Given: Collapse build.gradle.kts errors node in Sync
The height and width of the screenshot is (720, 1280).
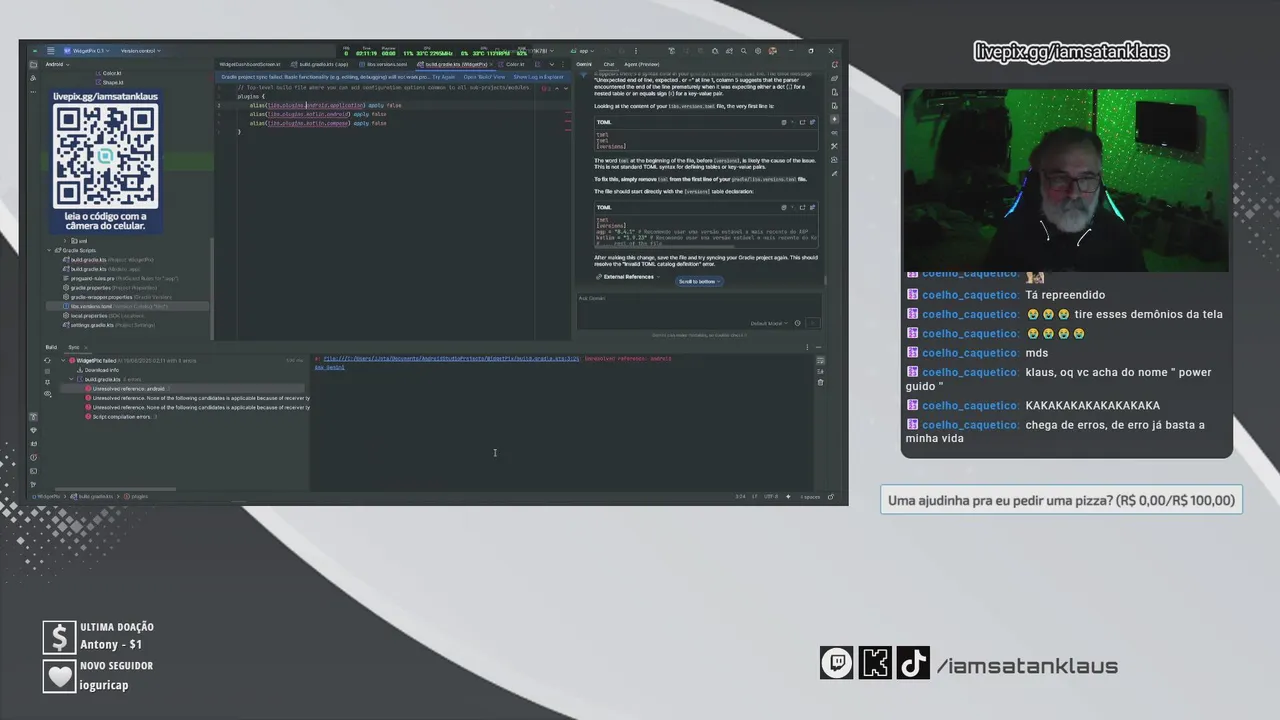Looking at the screenshot, I should click(71, 379).
